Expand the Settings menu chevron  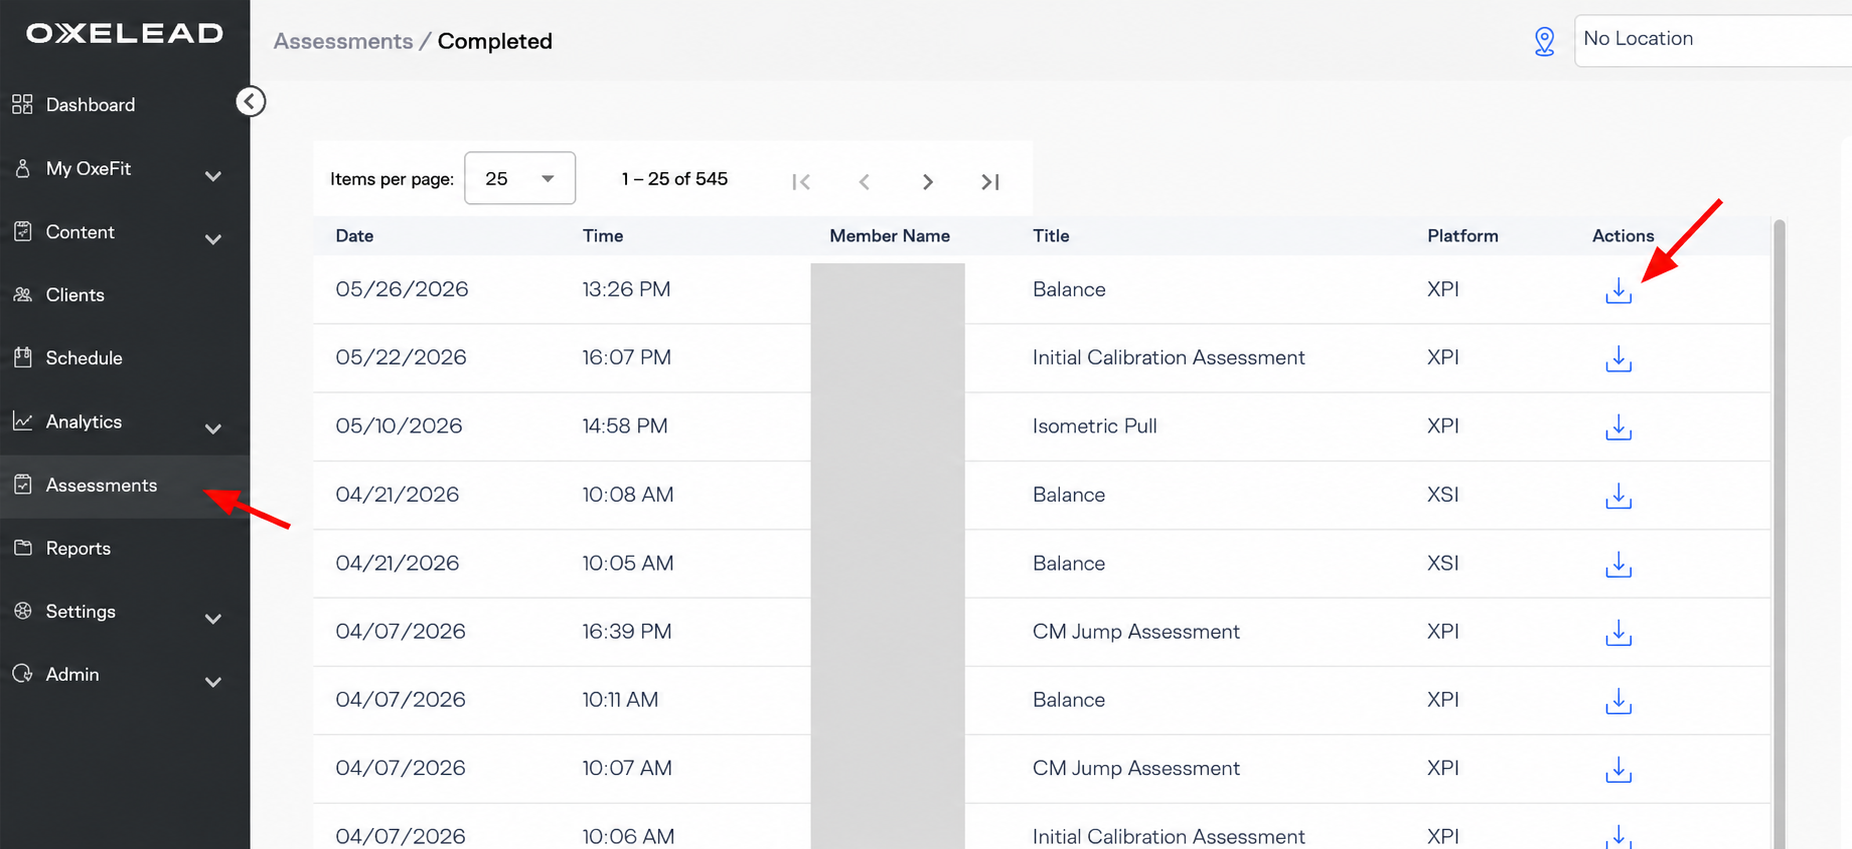pyautogui.click(x=213, y=619)
